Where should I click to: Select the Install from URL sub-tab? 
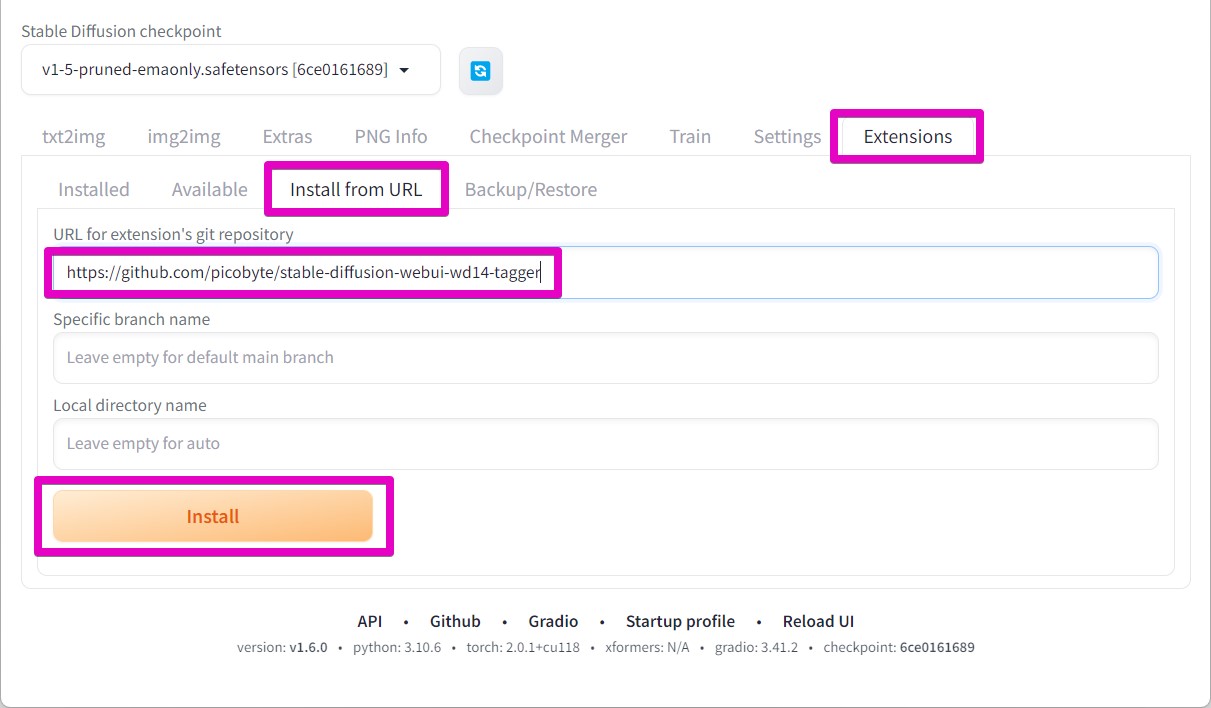pos(356,189)
